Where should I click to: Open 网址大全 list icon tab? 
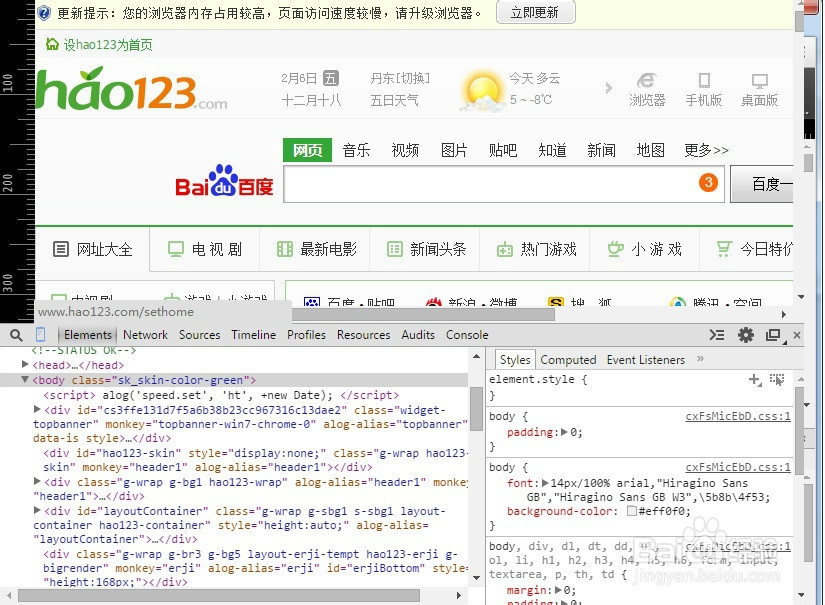point(93,249)
